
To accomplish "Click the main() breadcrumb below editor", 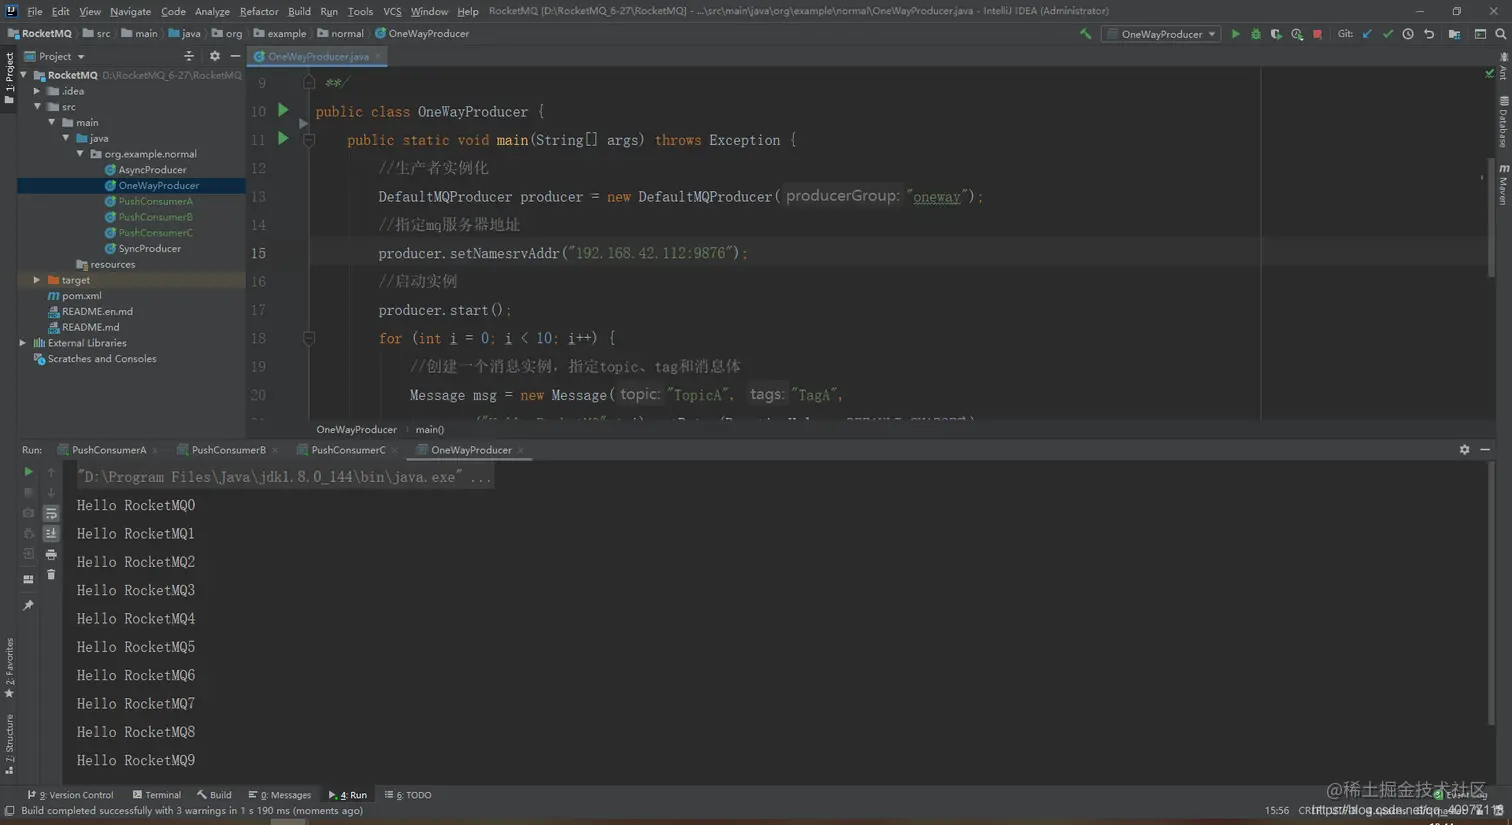I will [x=430, y=430].
